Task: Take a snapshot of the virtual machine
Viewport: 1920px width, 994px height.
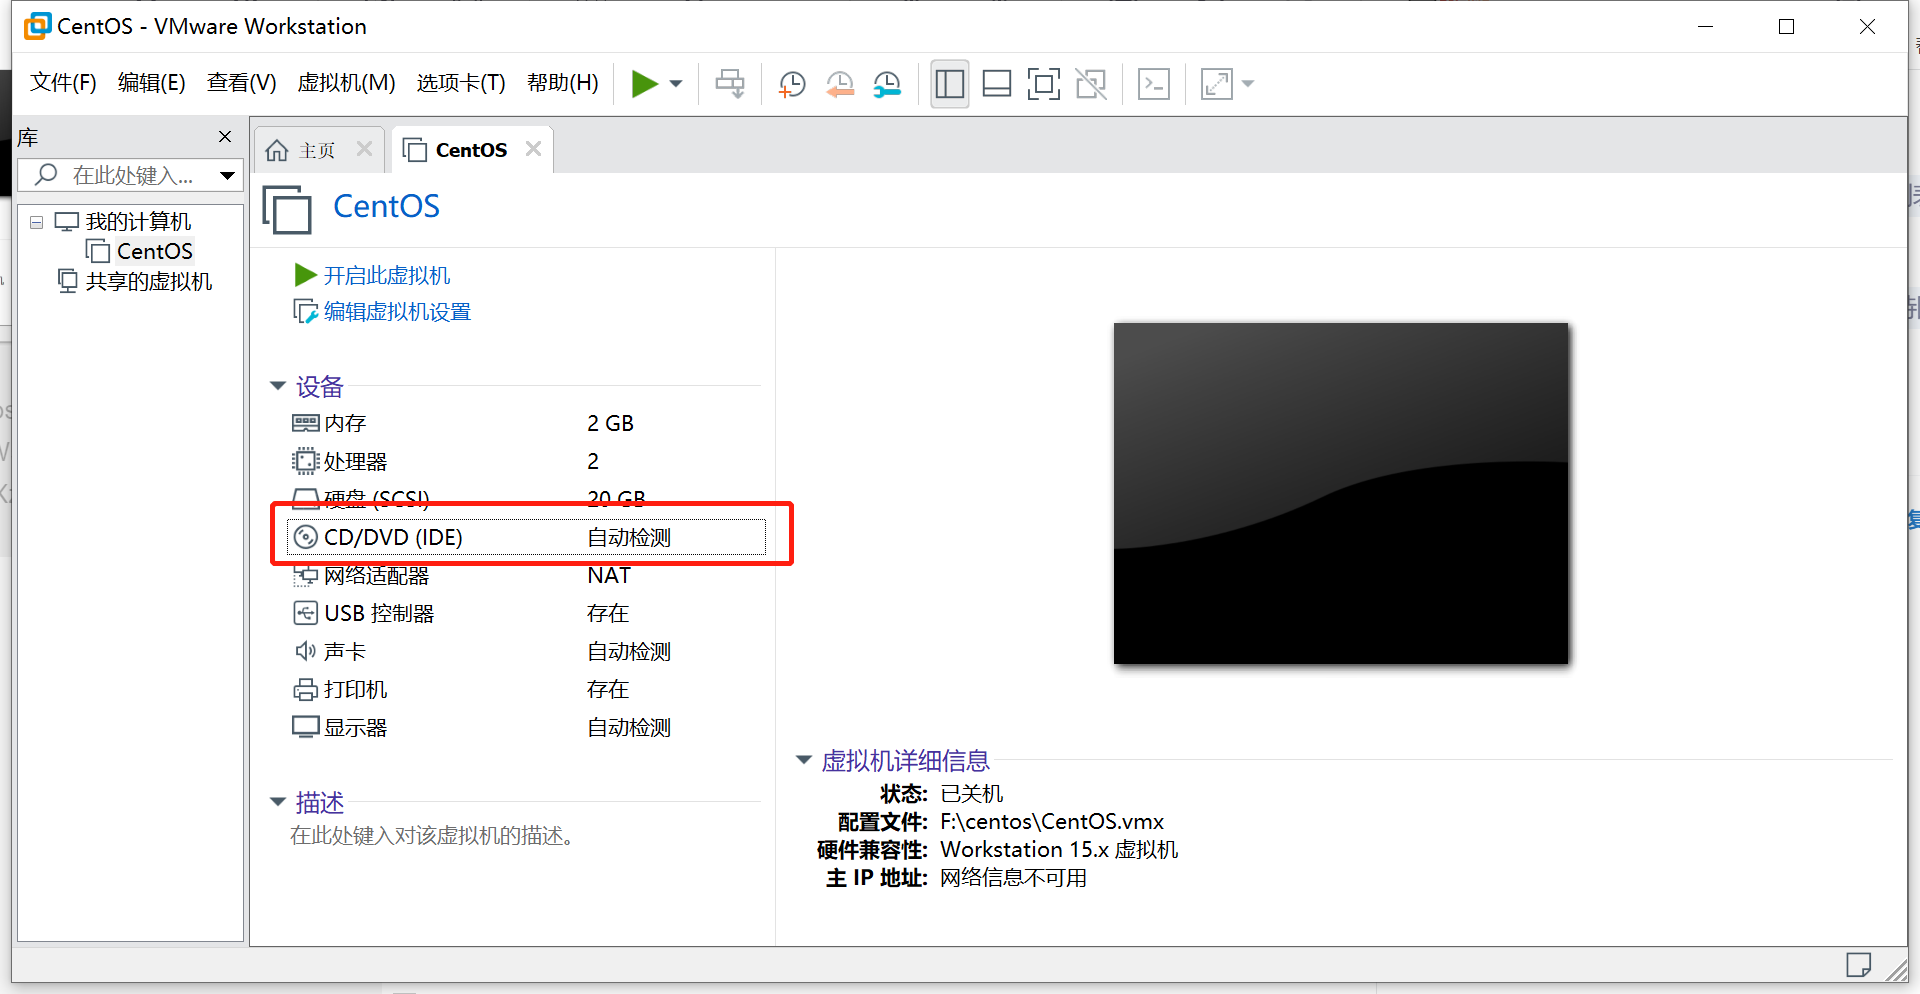Action: [x=791, y=84]
